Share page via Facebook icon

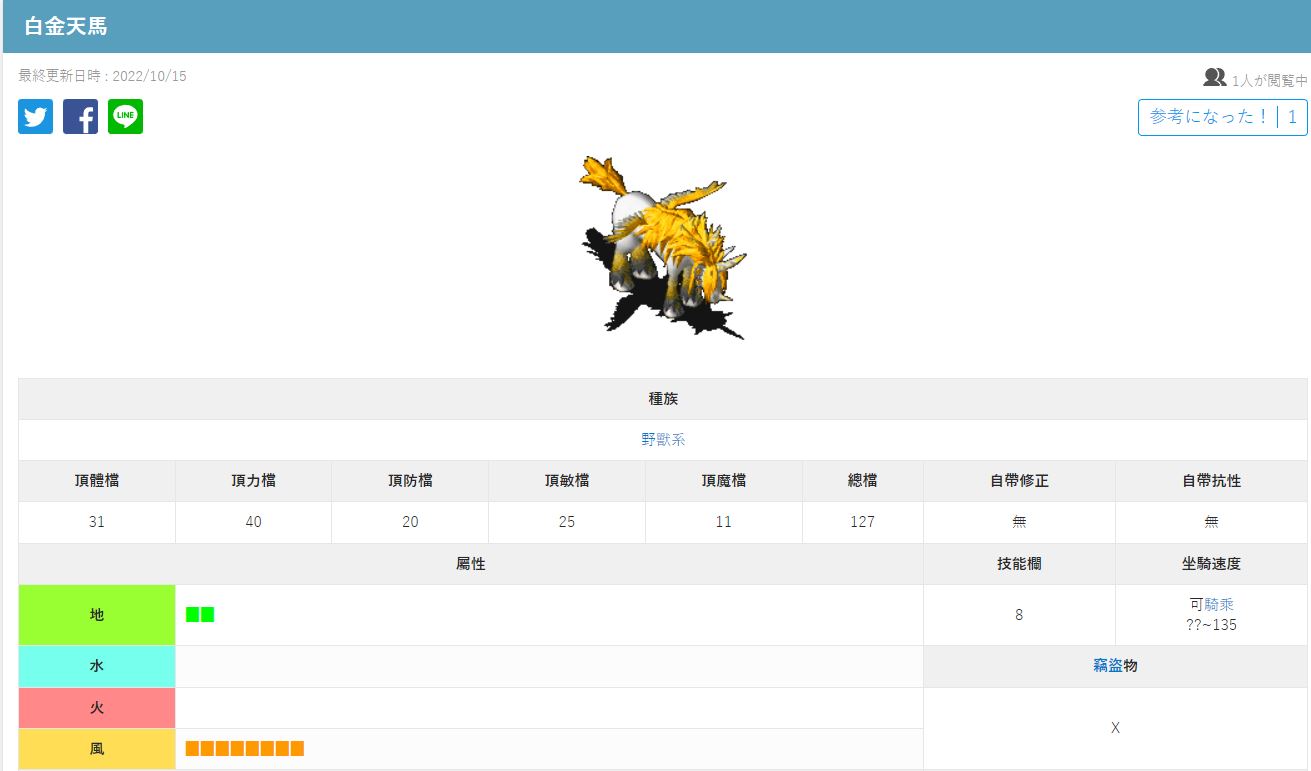[x=80, y=117]
